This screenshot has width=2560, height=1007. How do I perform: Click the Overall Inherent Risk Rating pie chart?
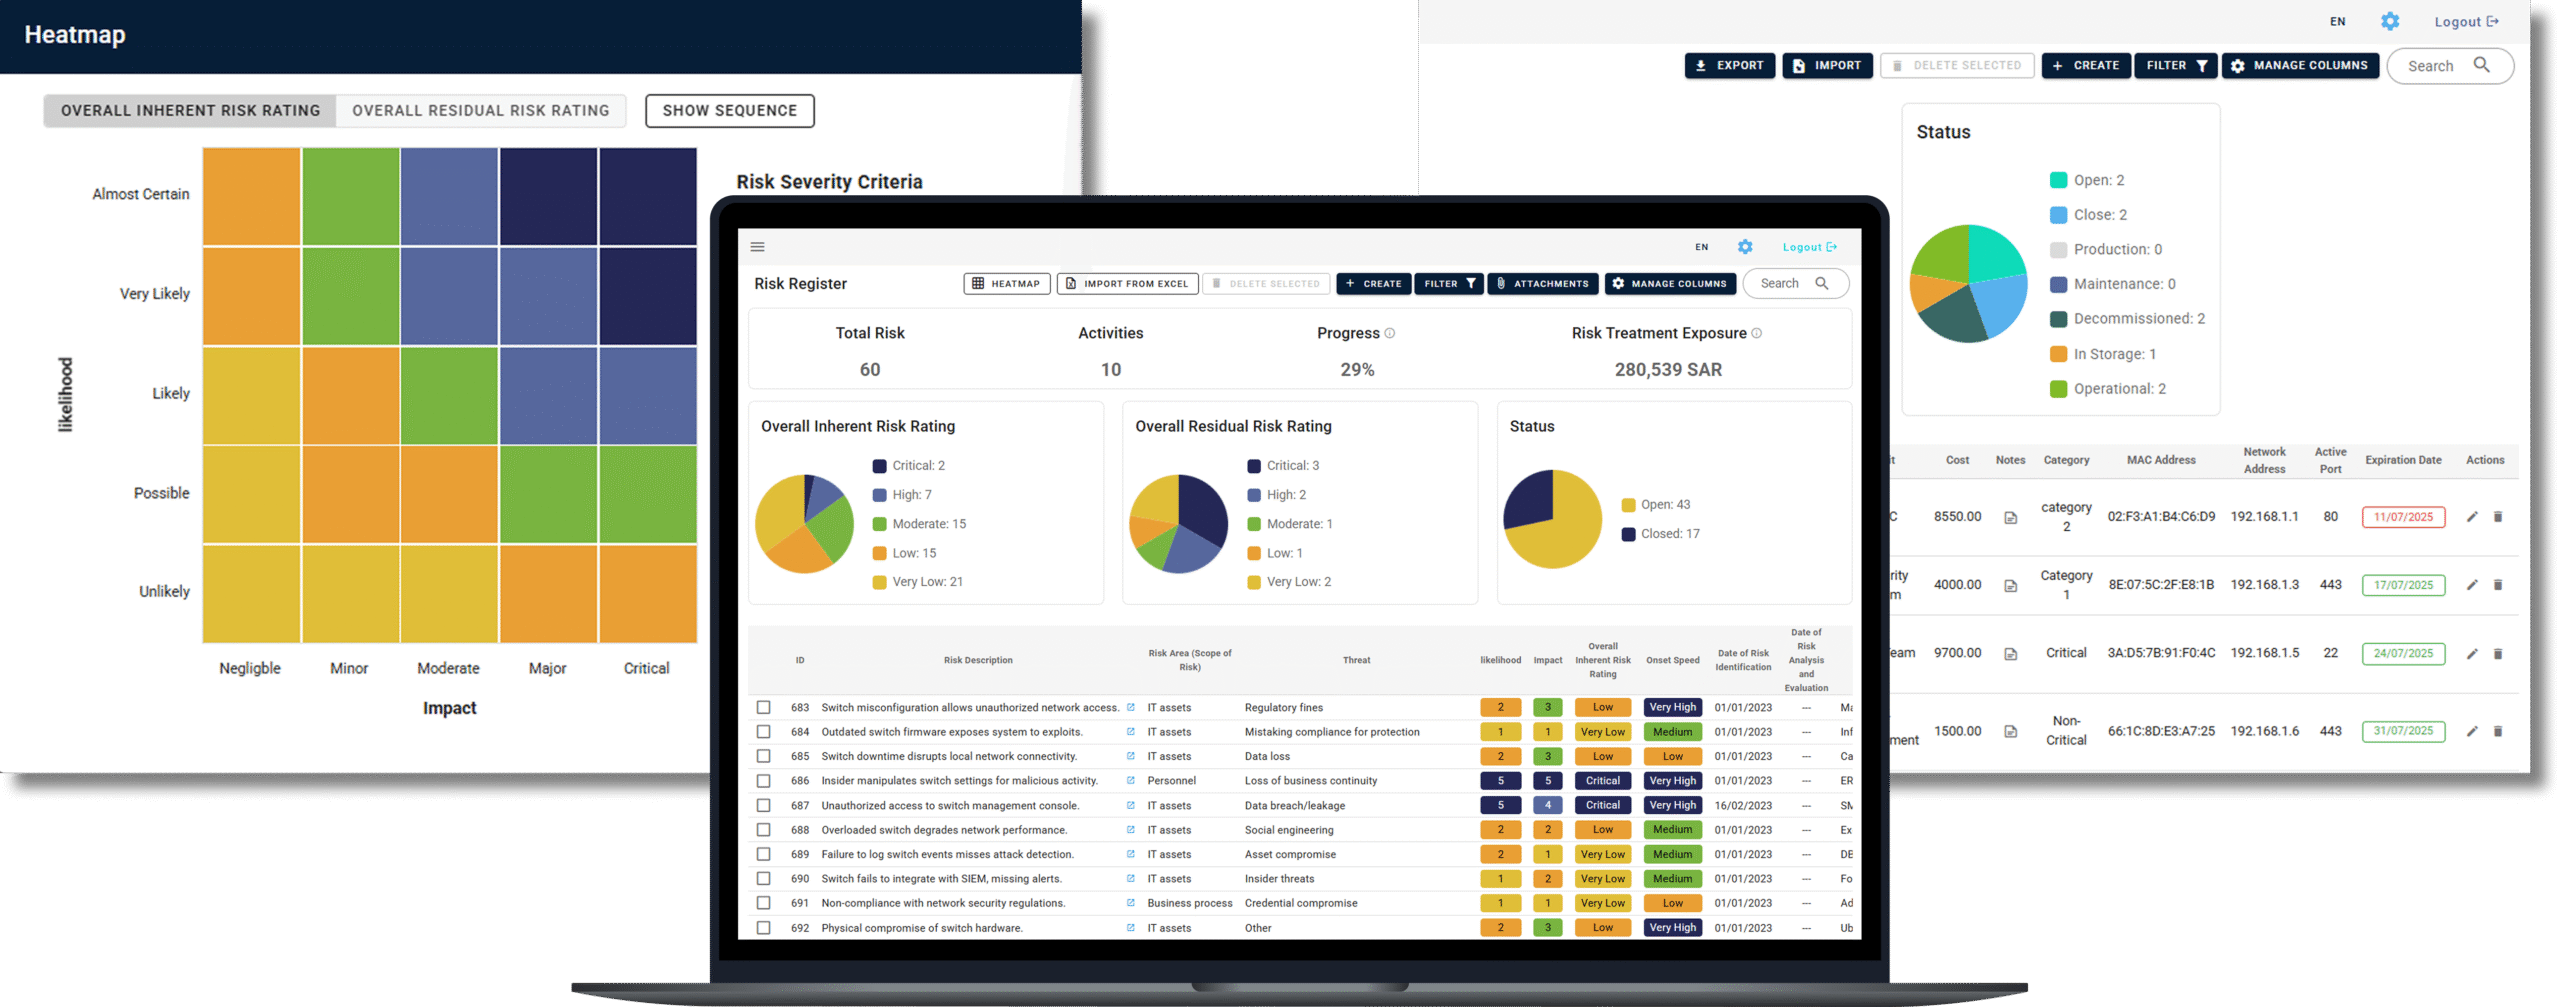click(x=804, y=523)
